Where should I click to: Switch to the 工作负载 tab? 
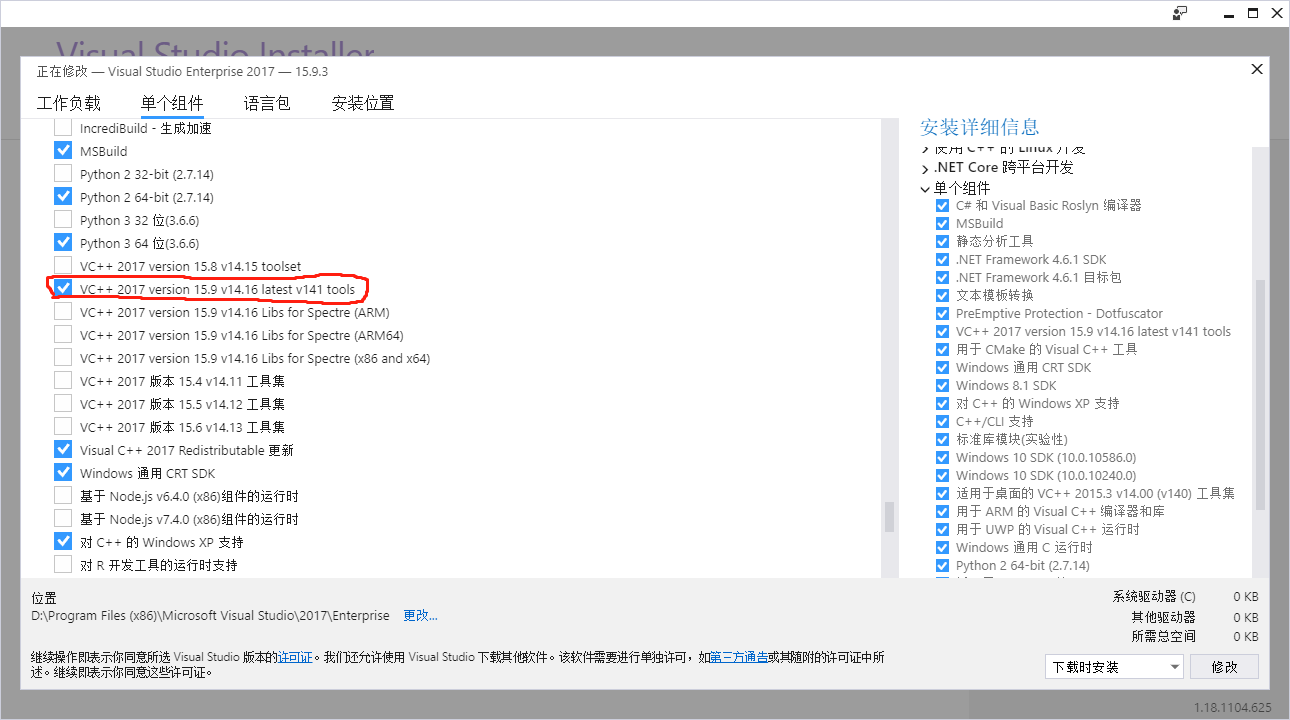tap(68, 102)
